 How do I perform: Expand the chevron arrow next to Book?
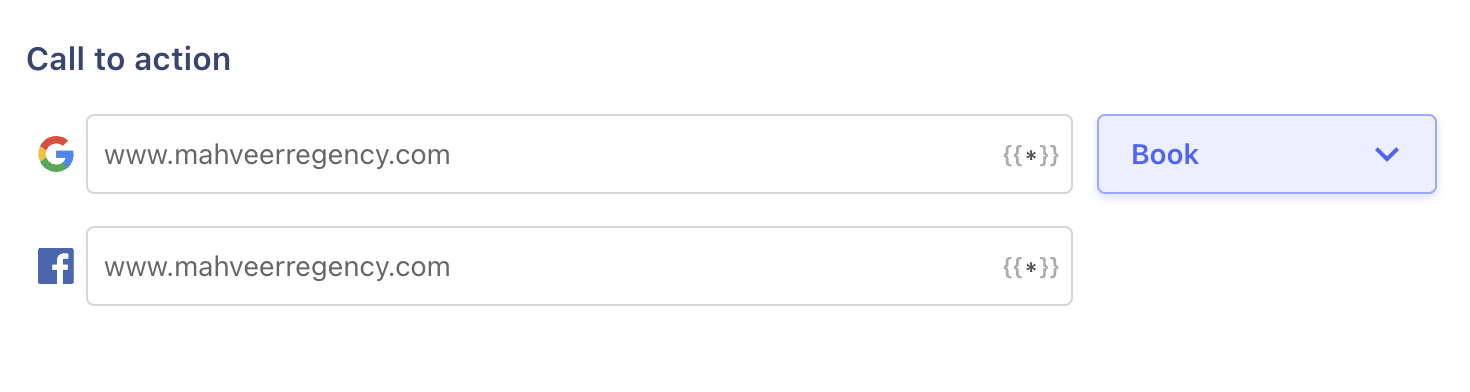pyautogui.click(x=1386, y=154)
